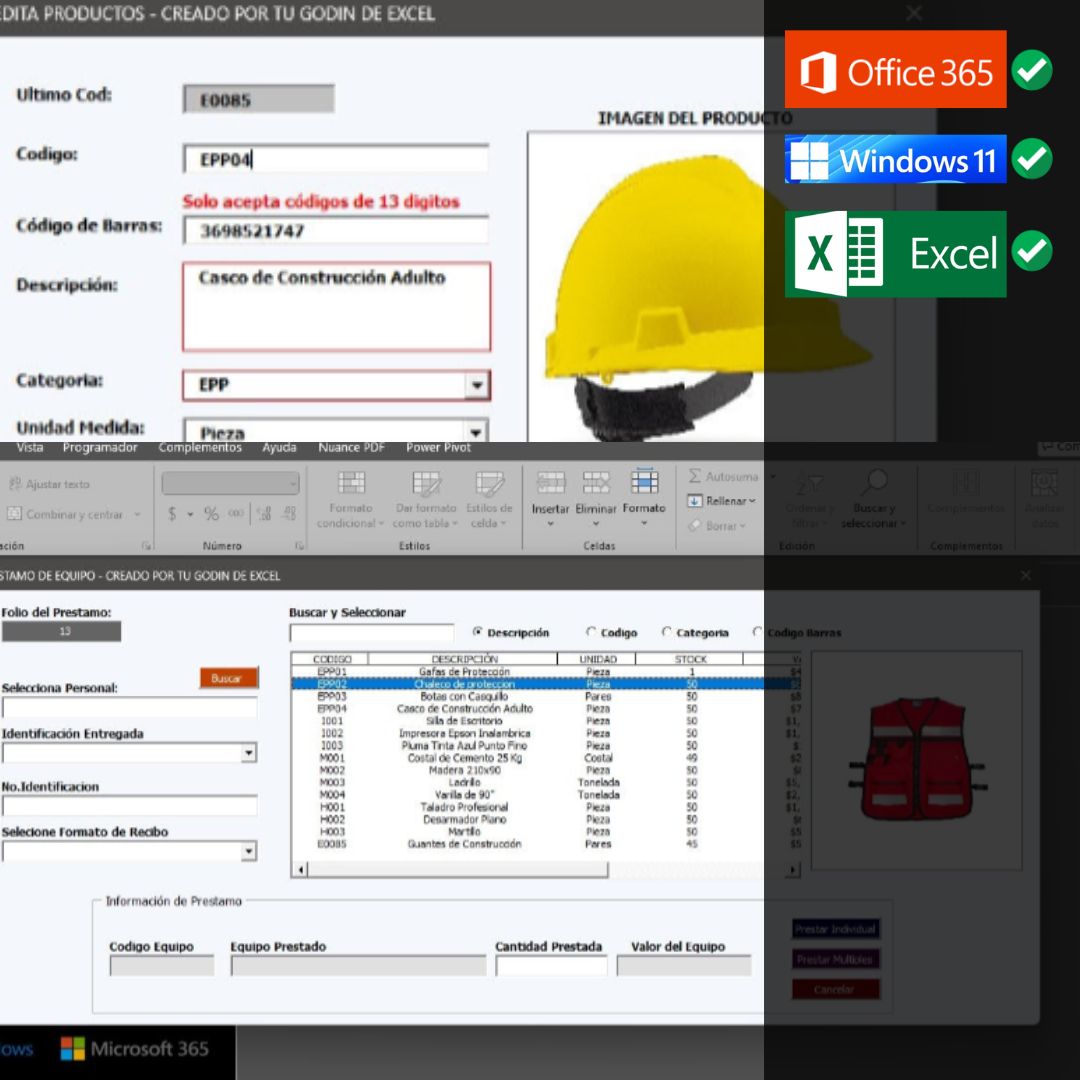Click the Autosuma sigma icon
Viewport: 1080px width, 1080px height.
pyautogui.click(x=695, y=476)
